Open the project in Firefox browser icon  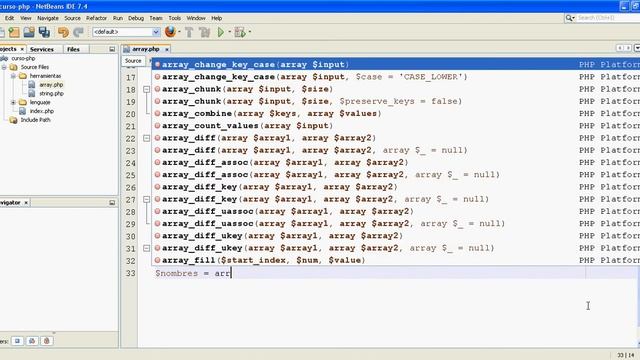(x=170, y=31)
